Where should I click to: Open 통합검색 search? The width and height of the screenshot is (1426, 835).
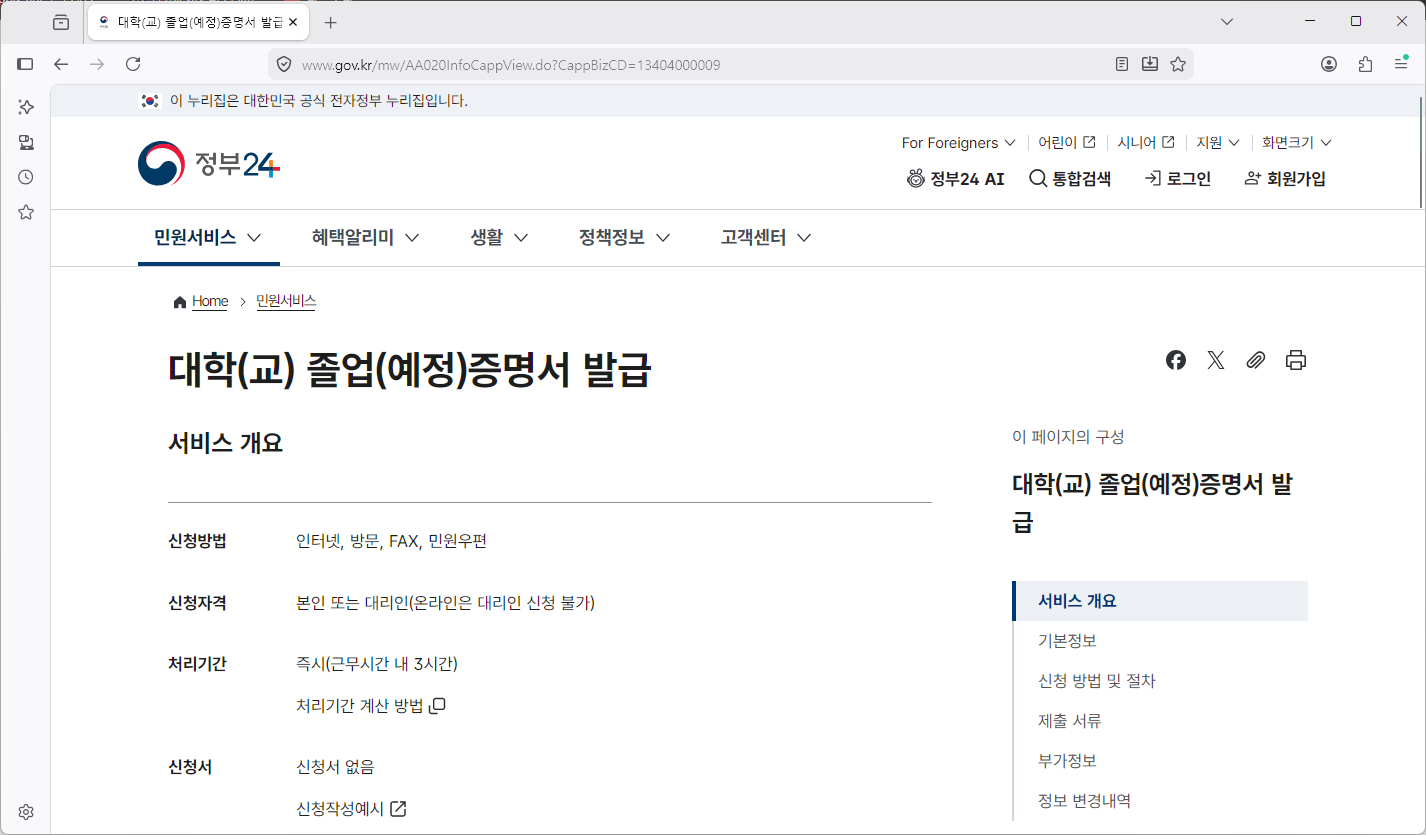pos(1070,179)
